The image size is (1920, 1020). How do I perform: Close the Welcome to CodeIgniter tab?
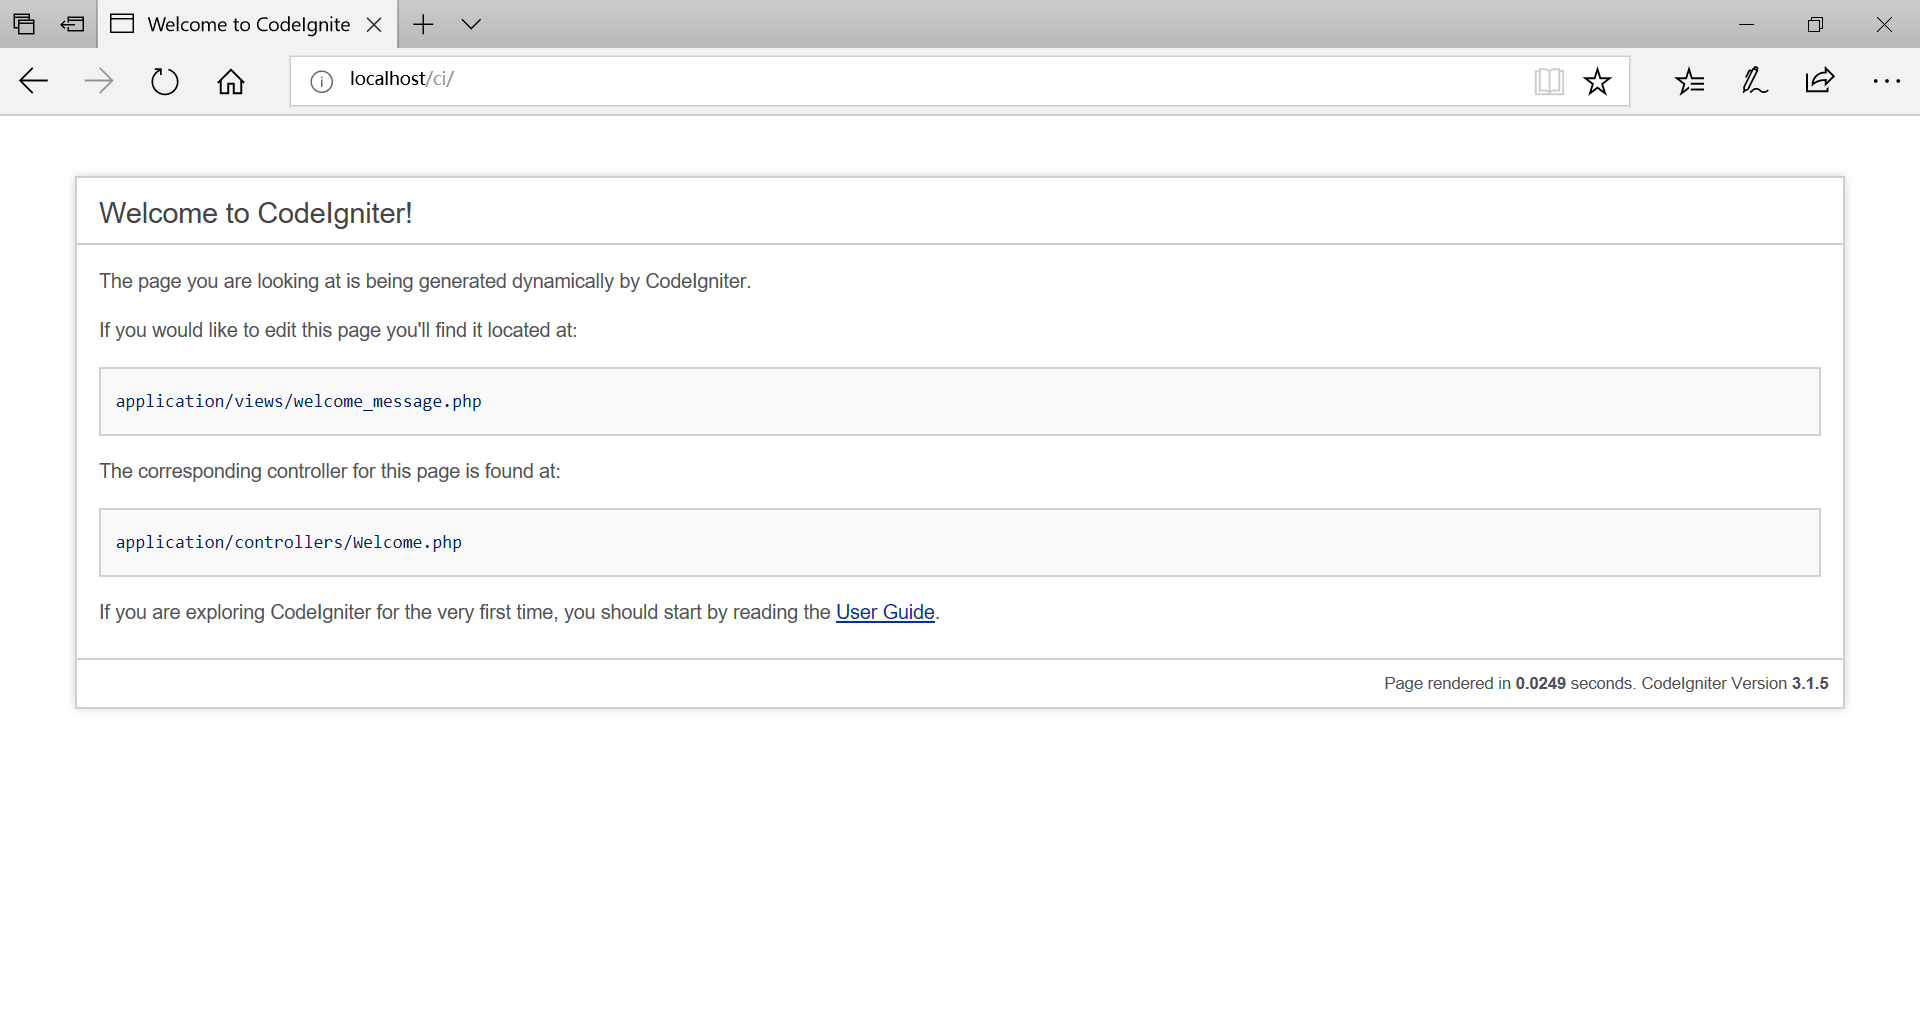(374, 25)
